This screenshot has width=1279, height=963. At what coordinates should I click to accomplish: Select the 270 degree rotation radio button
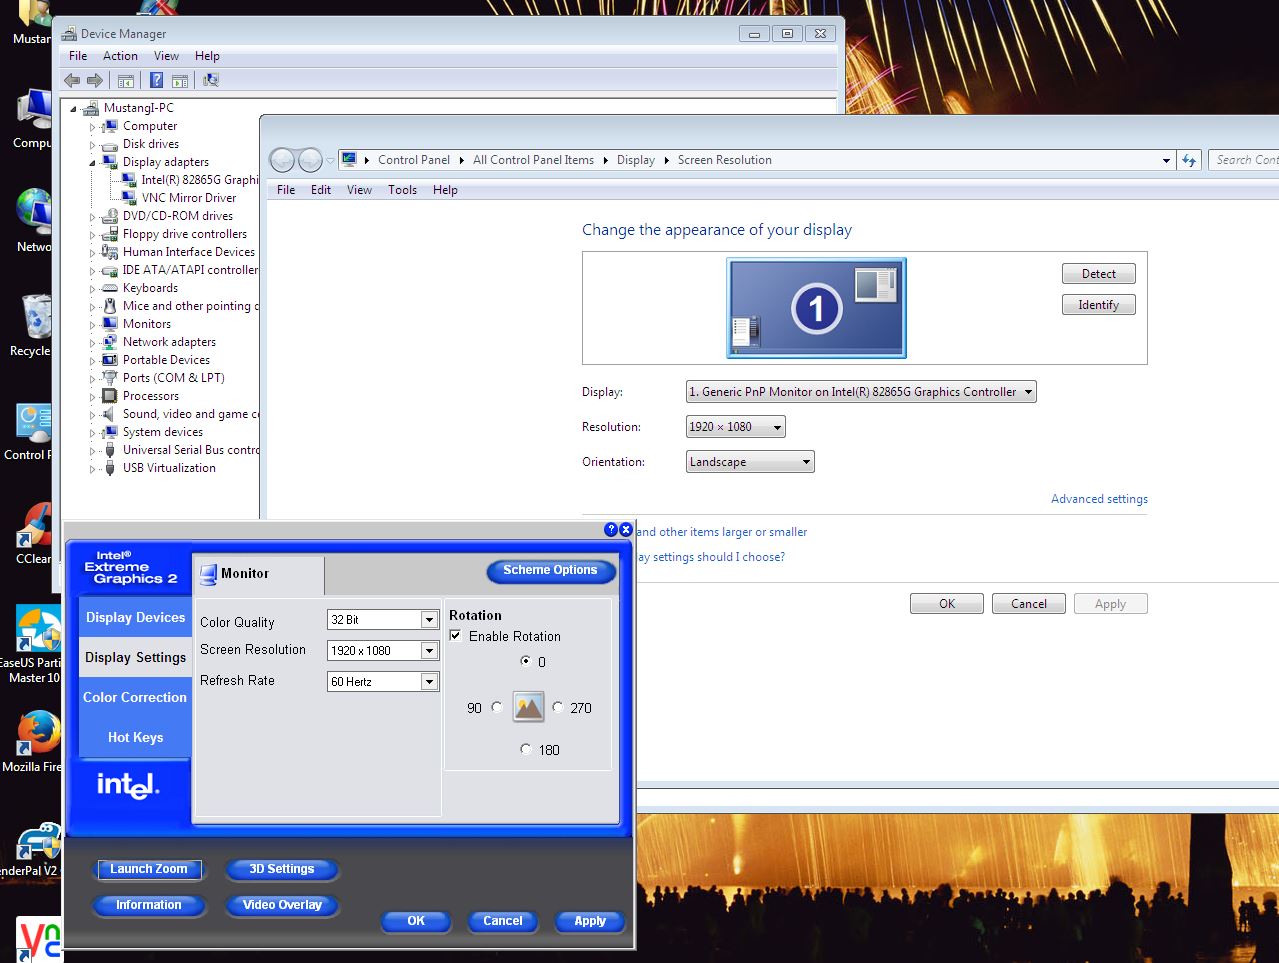[x=558, y=707]
